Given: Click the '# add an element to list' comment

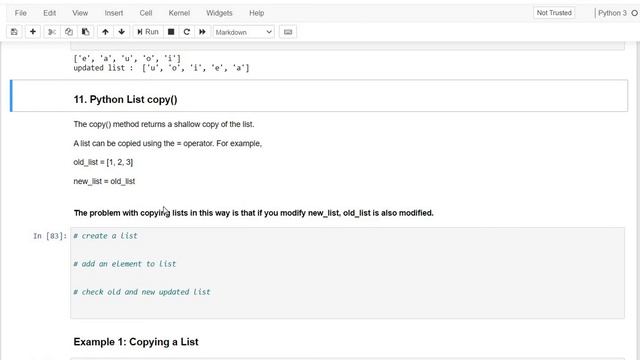Looking at the screenshot, I should coord(124,264).
